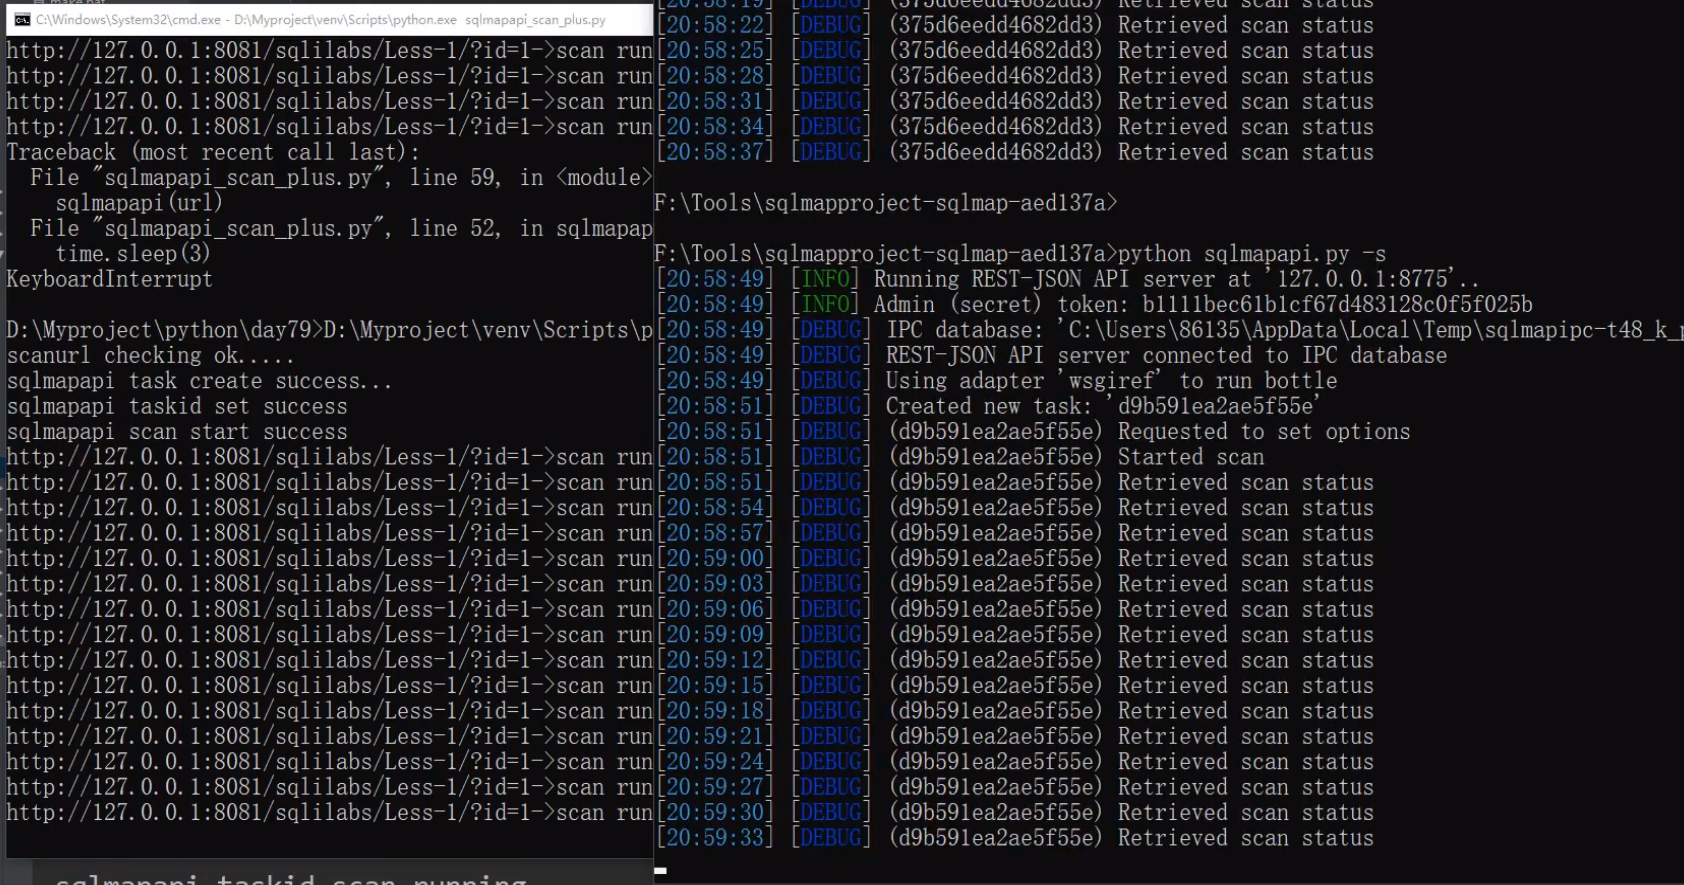The image size is (1684, 885).
Task: Click the task id on the [20:59:27] row
Action: (995, 787)
